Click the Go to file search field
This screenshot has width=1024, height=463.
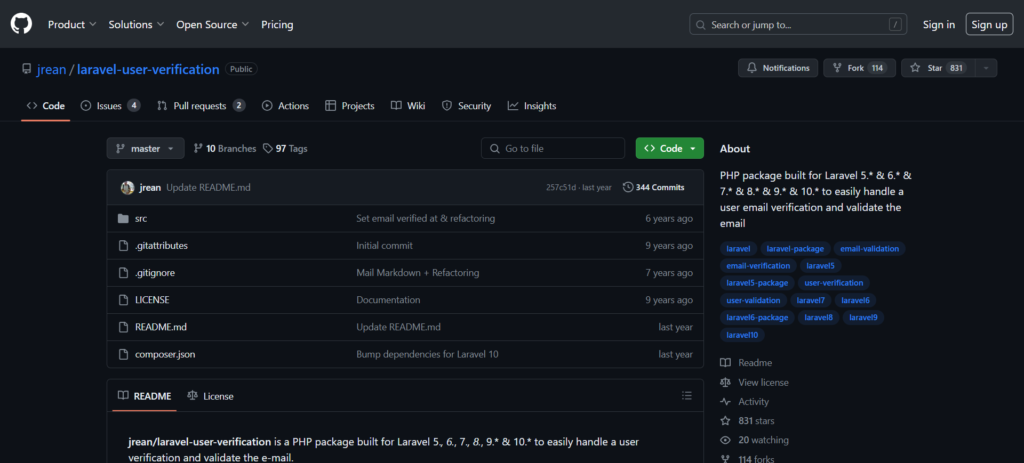(553, 148)
